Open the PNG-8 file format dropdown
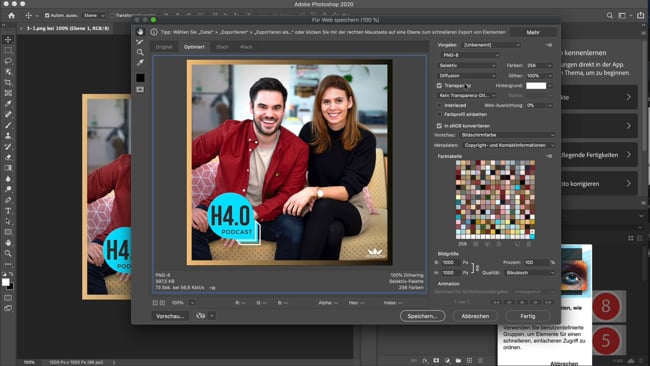 (x=470, y=55)
